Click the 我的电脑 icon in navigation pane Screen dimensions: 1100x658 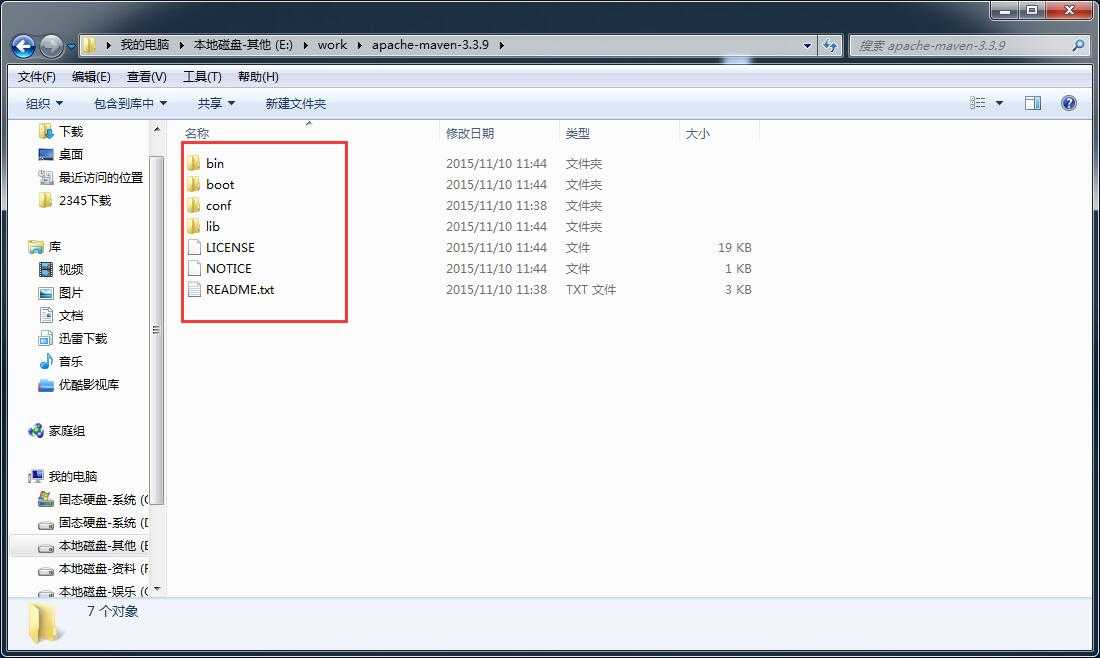pos(36,476)
